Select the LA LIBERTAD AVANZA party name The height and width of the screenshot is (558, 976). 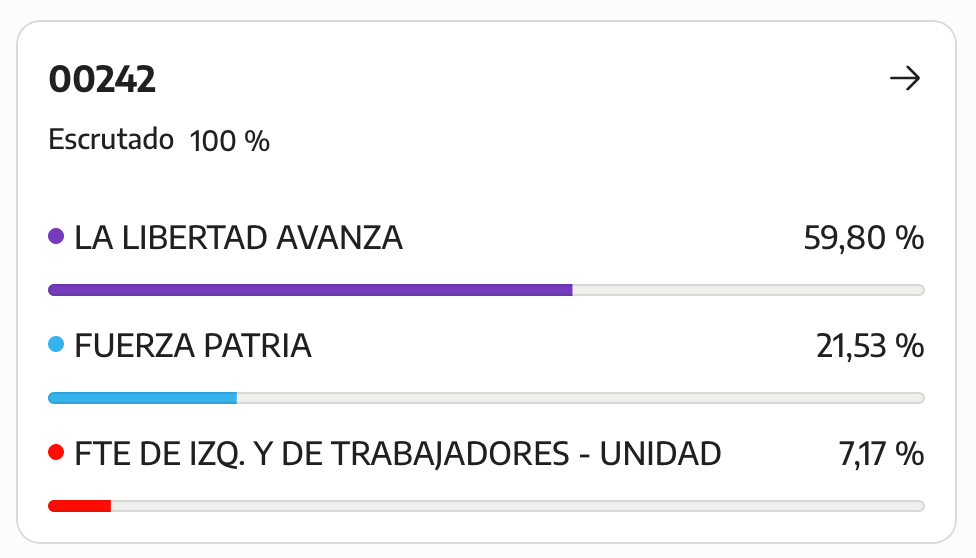238,238
